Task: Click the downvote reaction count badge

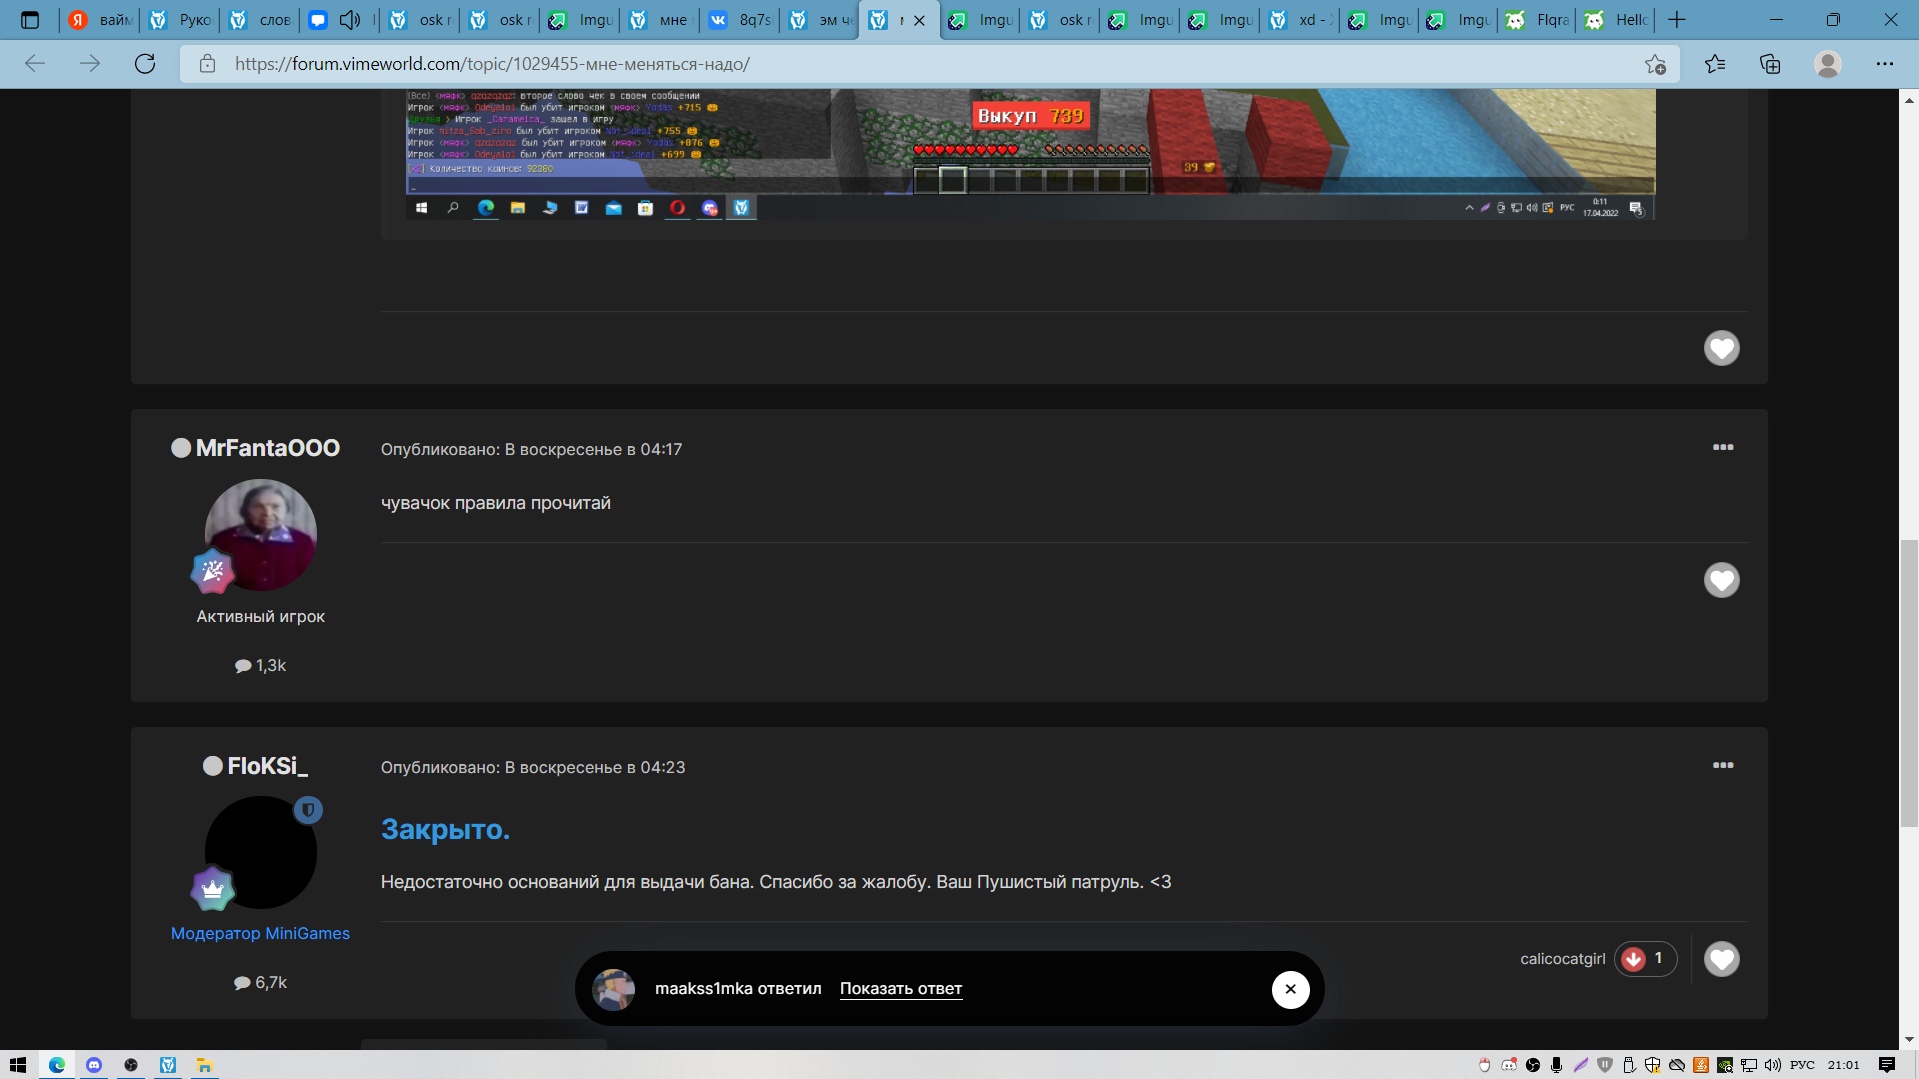Action: (x=1645, y=959)
